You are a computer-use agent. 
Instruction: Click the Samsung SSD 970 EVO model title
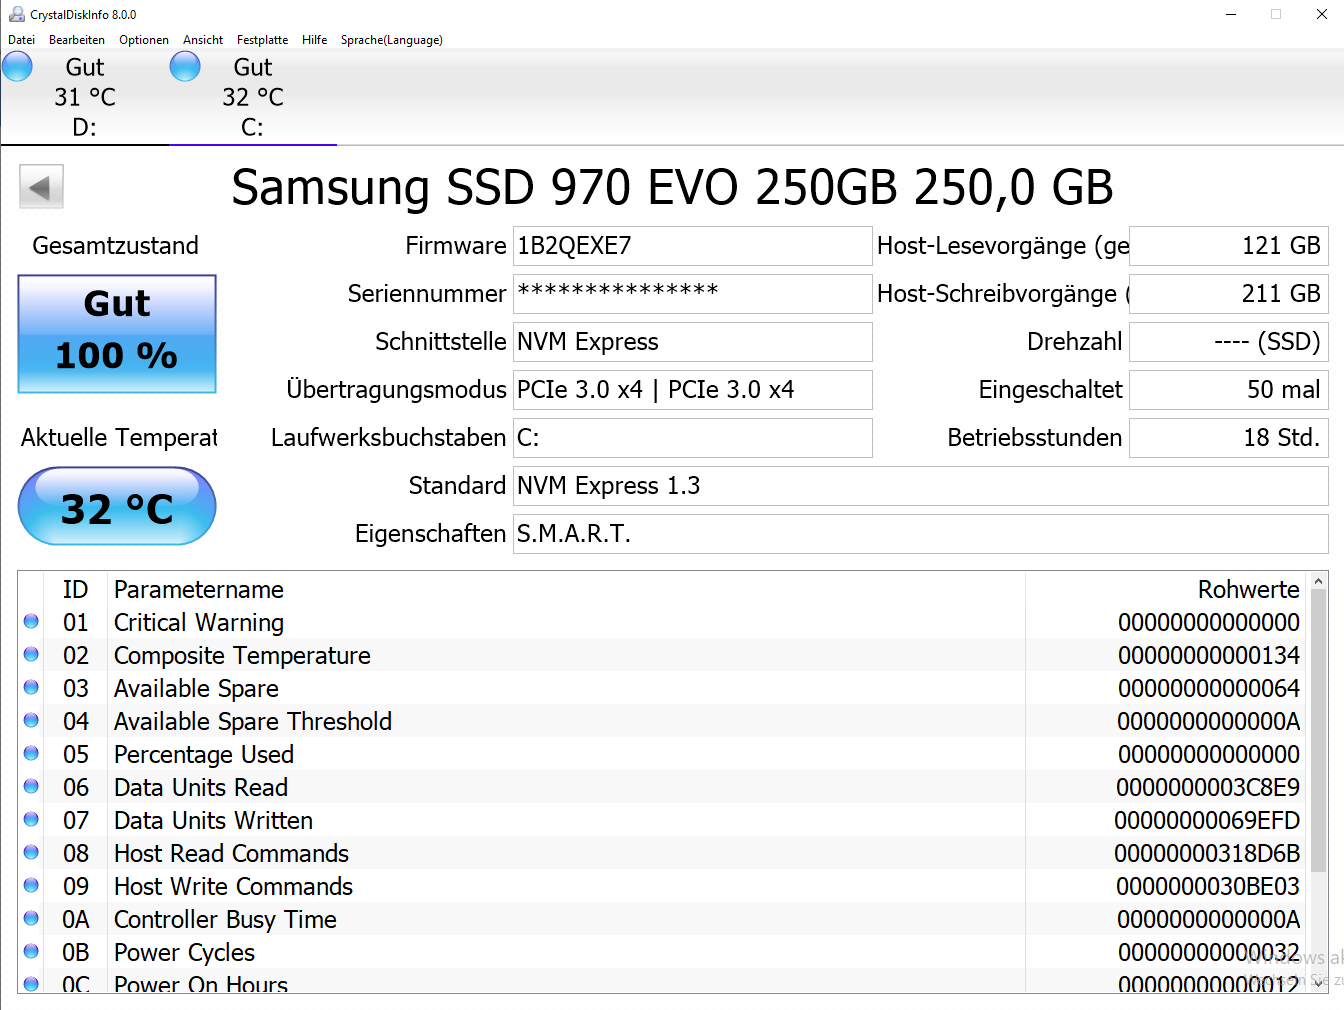point(672,187)
